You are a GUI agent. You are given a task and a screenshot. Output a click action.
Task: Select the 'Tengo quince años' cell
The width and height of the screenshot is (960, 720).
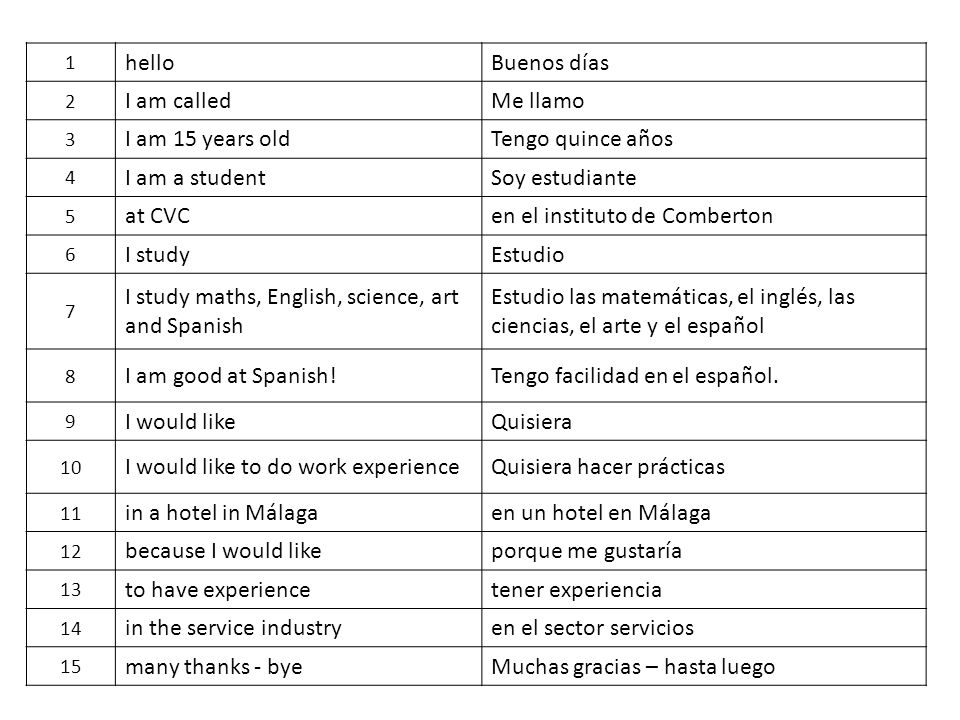(x=703, y=139)
